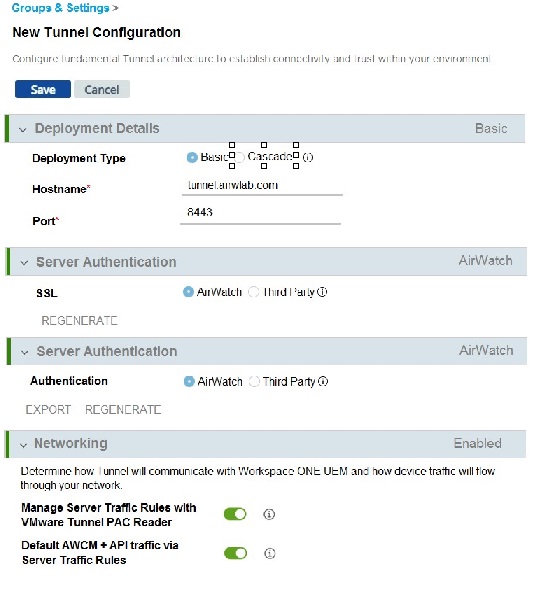545x600 pixels.
Task: Toggle Manage Server Traffic Rules switch
Action: tap(235, 514)
